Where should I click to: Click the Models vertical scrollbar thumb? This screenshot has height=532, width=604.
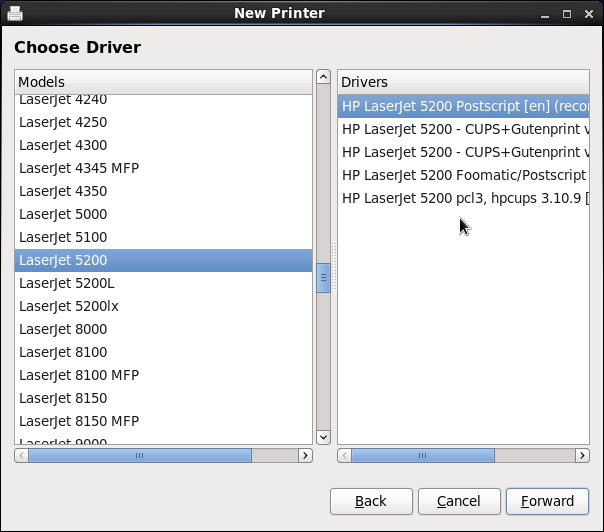(323, 278)
